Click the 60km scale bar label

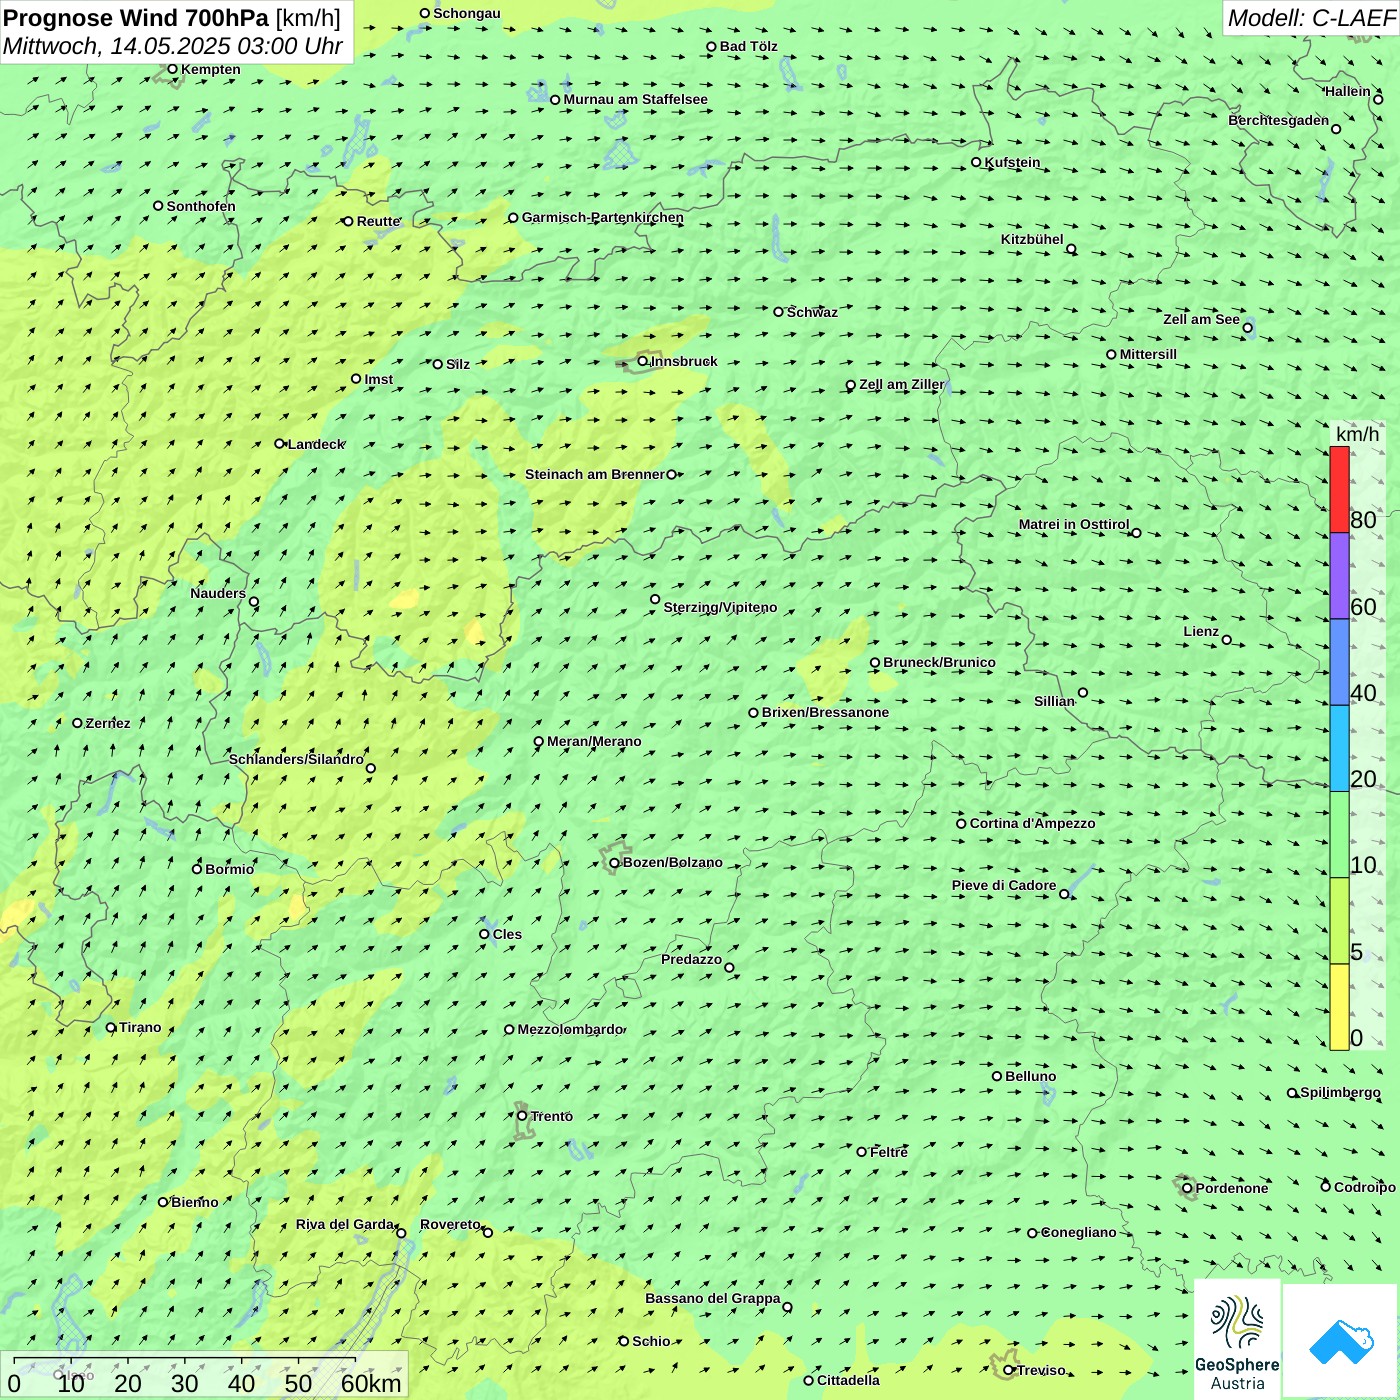pos(371,1383)
